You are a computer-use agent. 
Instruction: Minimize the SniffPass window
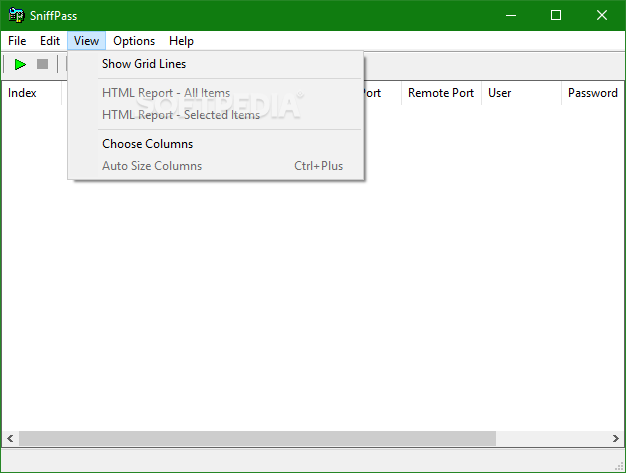coord(511,16)
